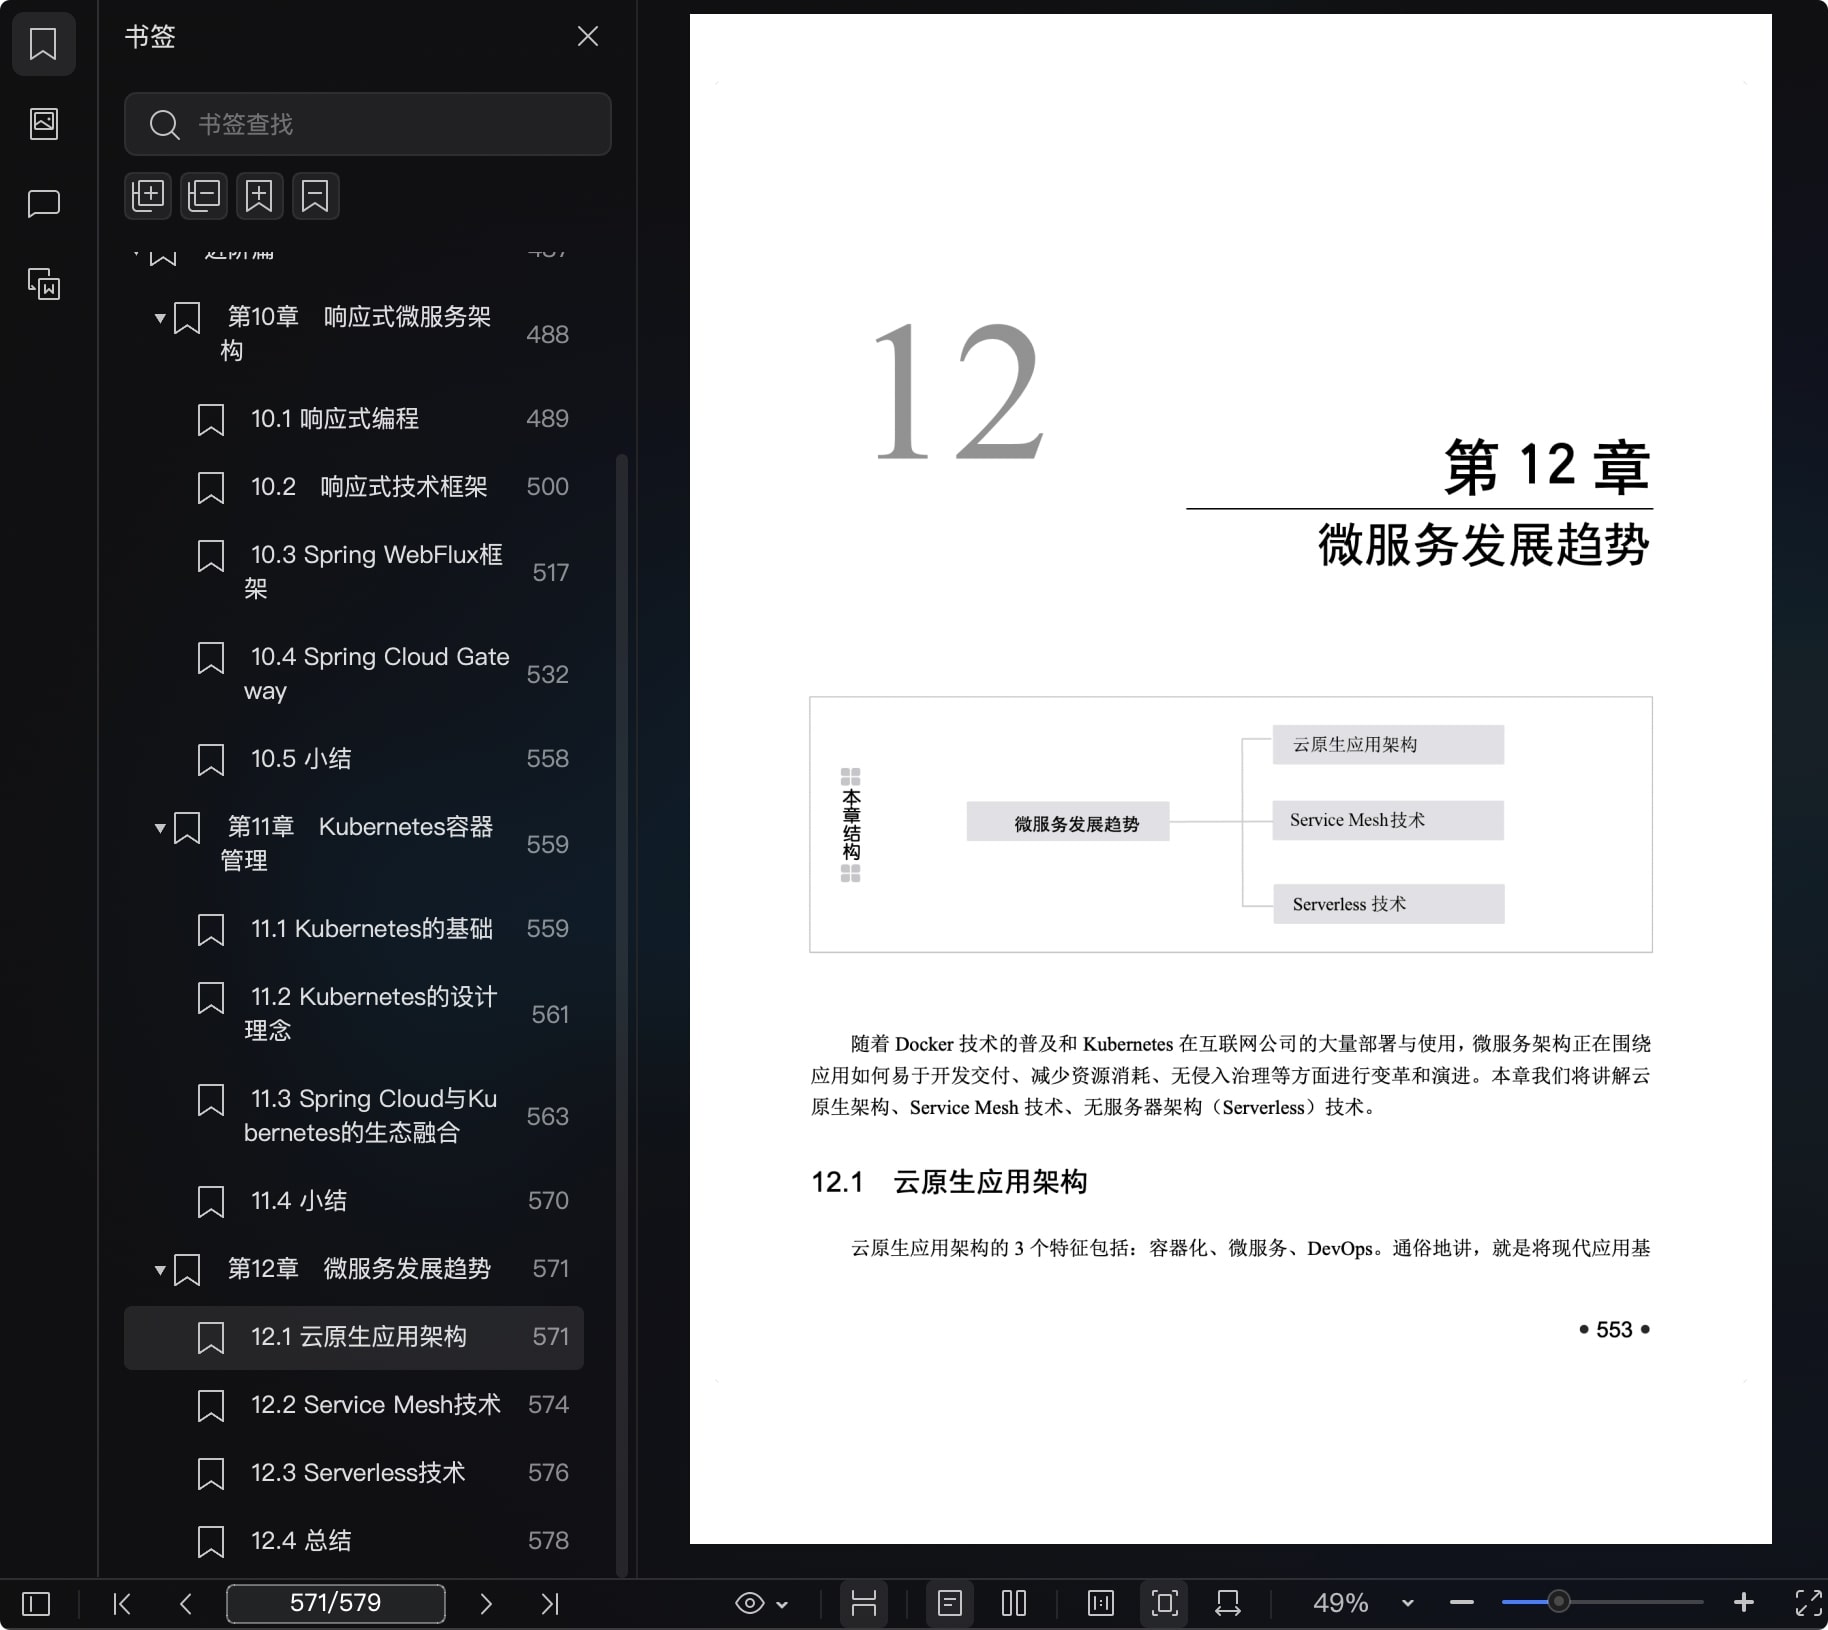The width and height of the screenshot is (1828, 1630).
Task: Enter fullscreen mode icon
Action: click(x=1808, y=1603)
